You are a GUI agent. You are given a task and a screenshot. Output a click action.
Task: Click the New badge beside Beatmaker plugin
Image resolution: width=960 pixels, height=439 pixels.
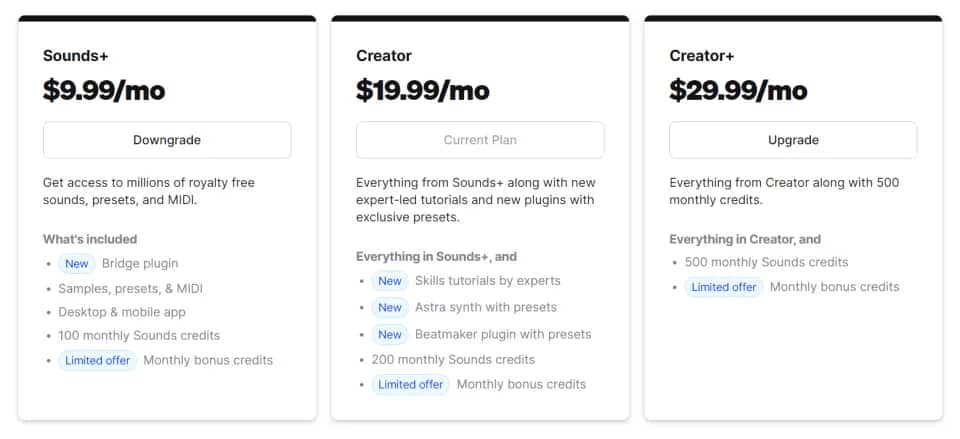coord(389,334)
